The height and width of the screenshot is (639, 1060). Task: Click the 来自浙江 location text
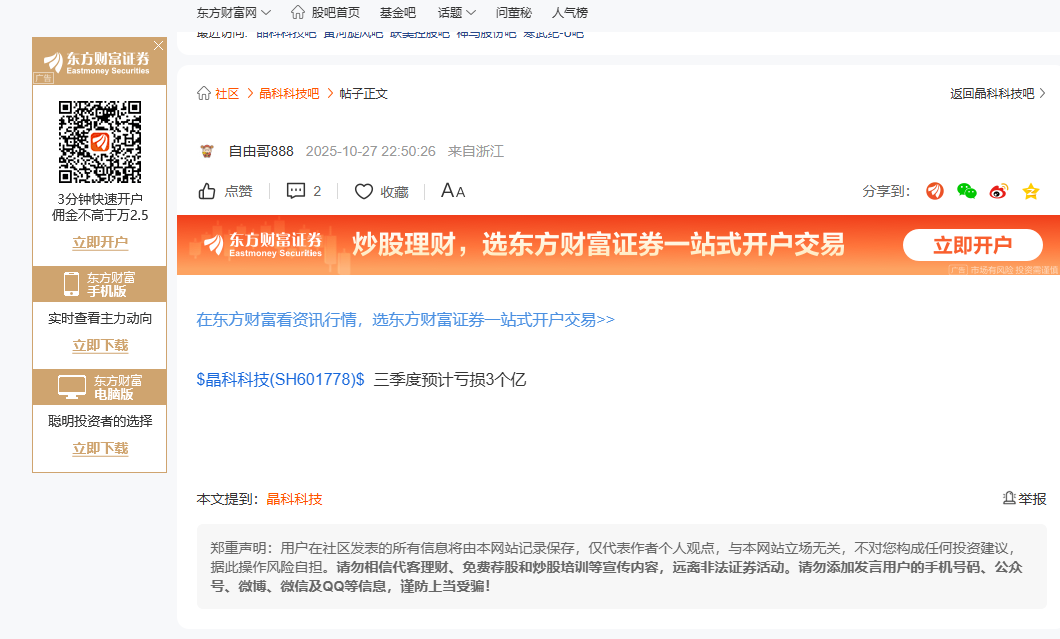[476, 151]
